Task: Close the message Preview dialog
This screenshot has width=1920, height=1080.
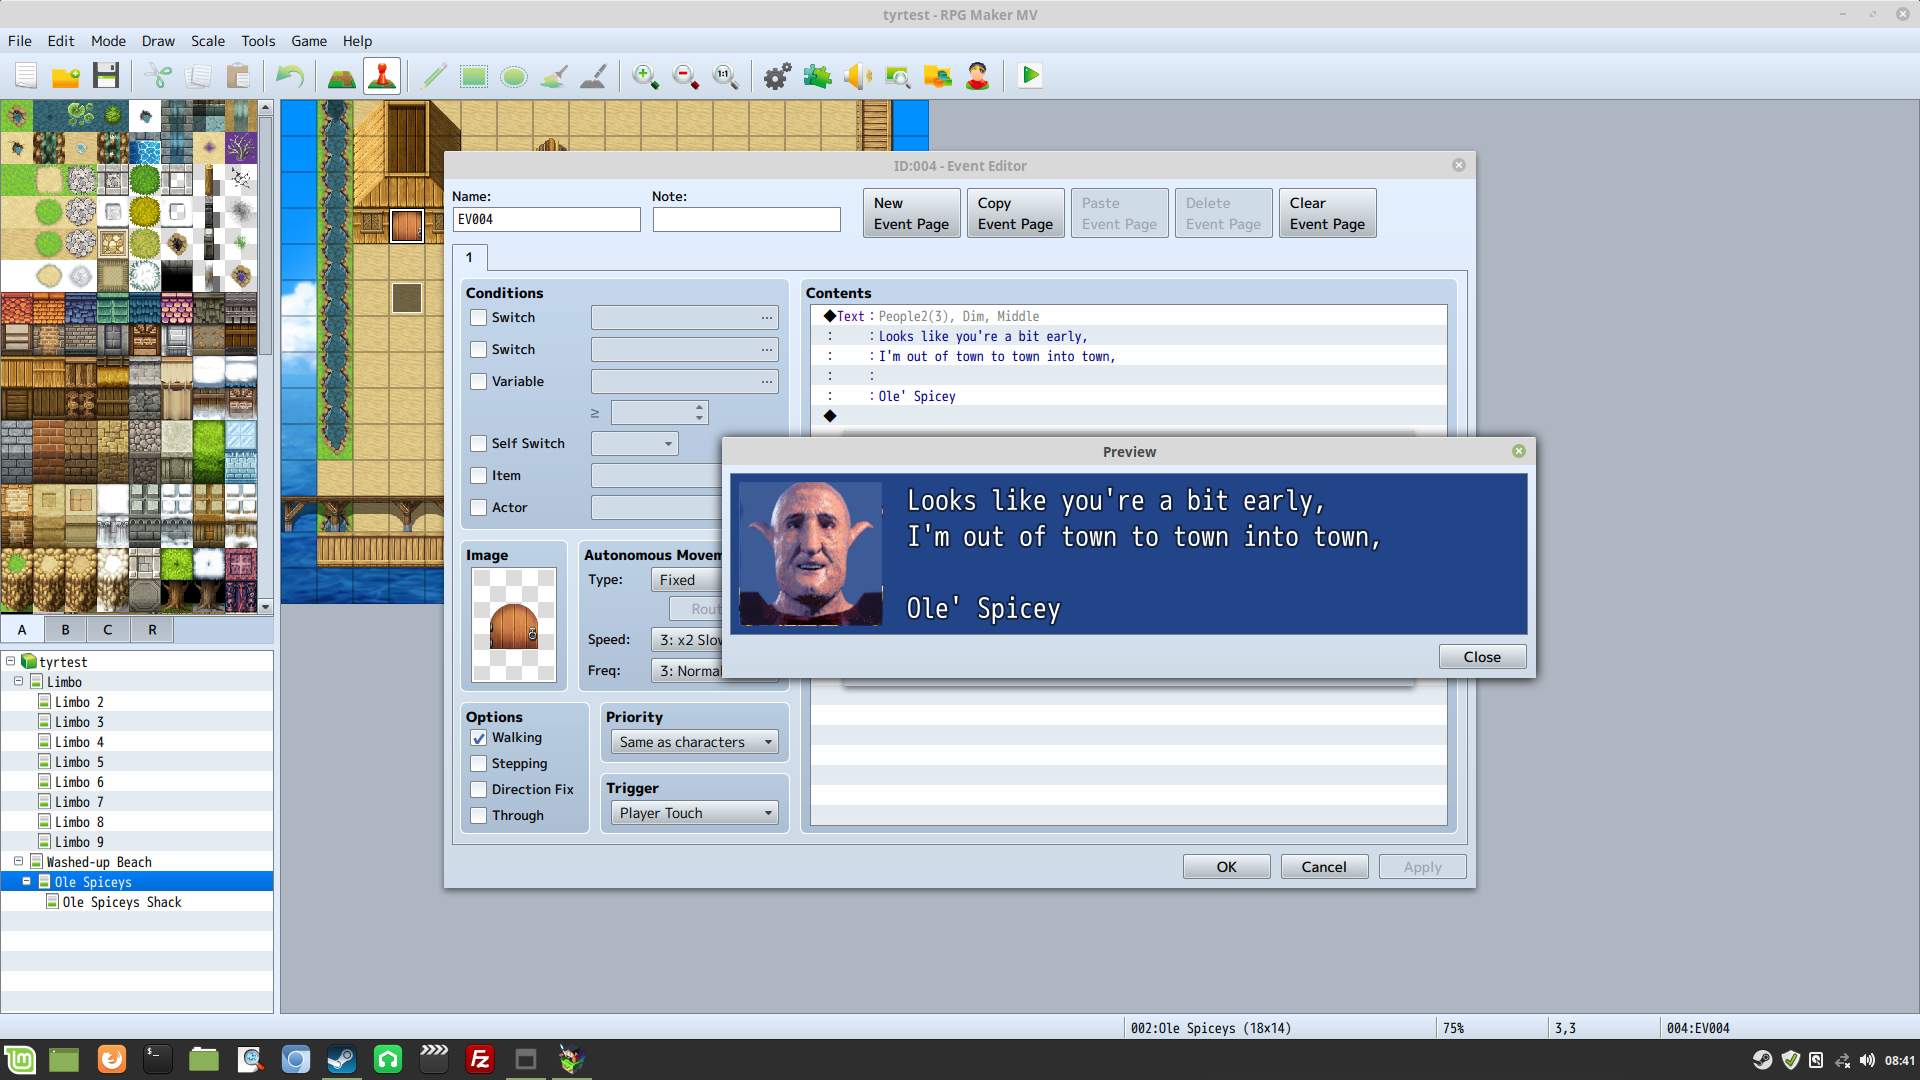Action: click(1481, 657)
